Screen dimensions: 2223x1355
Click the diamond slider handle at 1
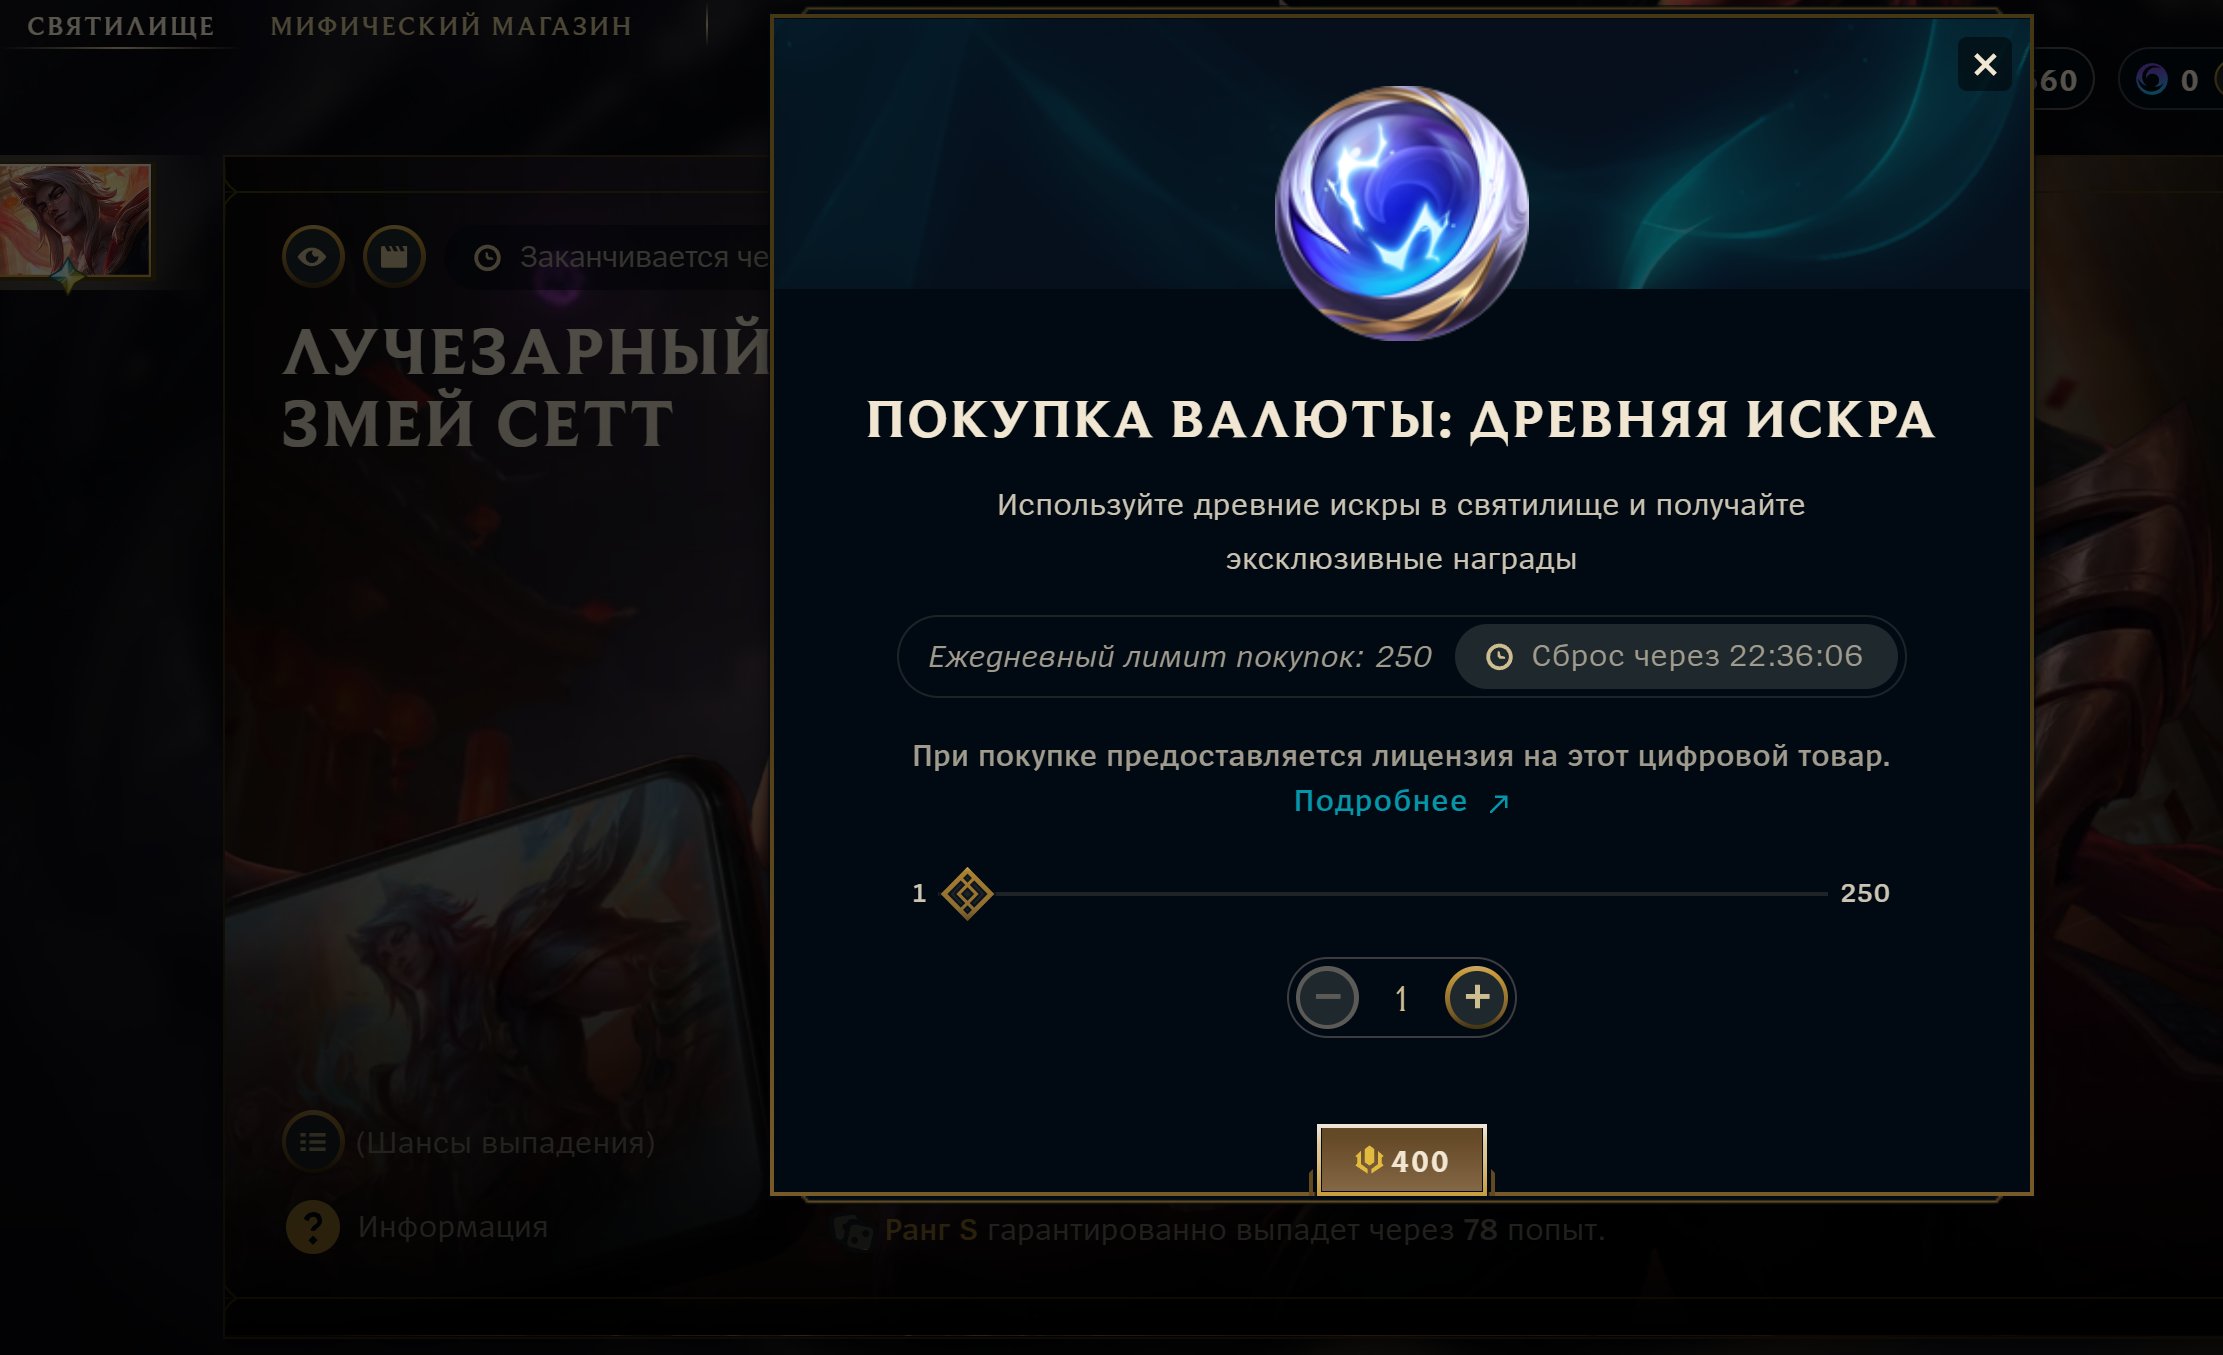click(x=967, y=893)
